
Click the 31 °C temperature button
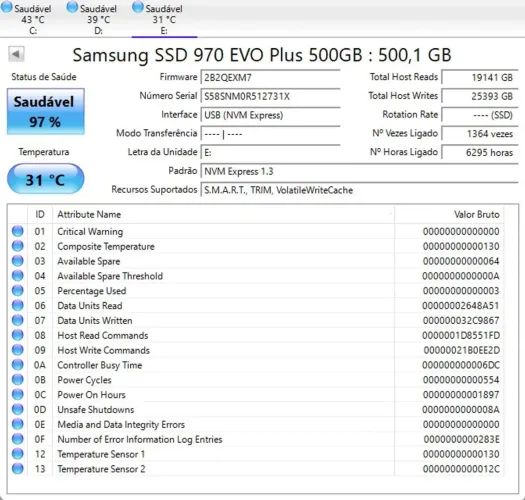[46, 179]
